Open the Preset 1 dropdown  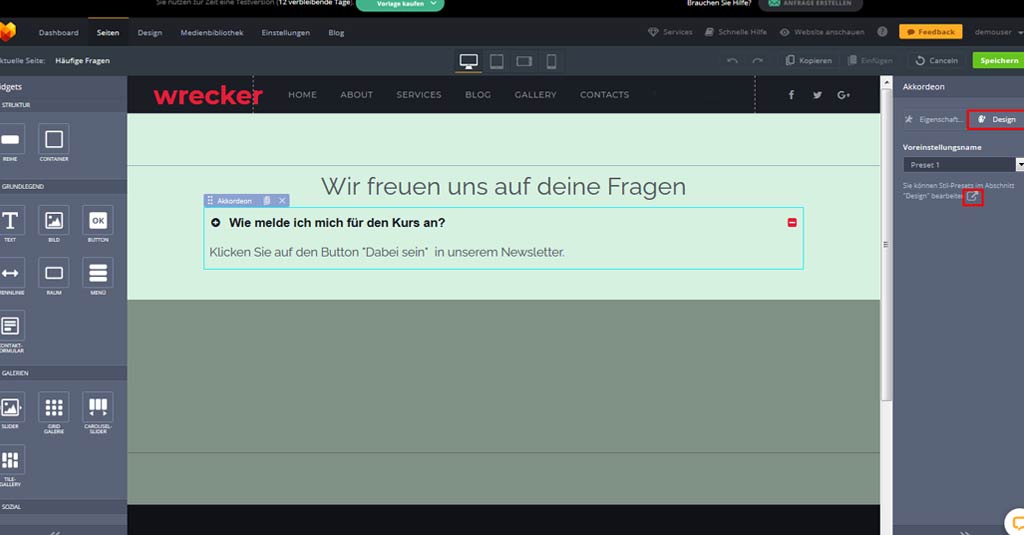(963, 164)
